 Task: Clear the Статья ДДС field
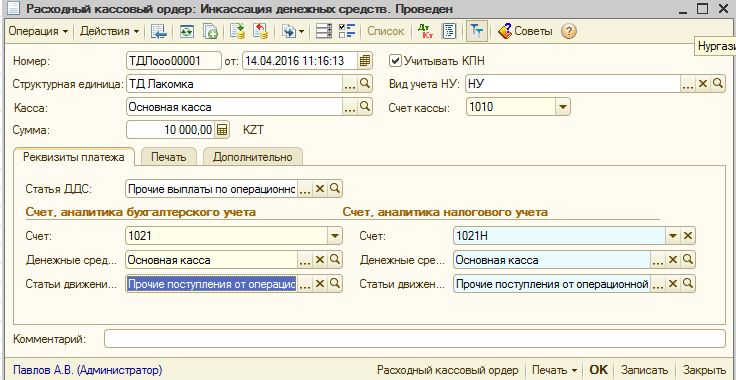320,189
